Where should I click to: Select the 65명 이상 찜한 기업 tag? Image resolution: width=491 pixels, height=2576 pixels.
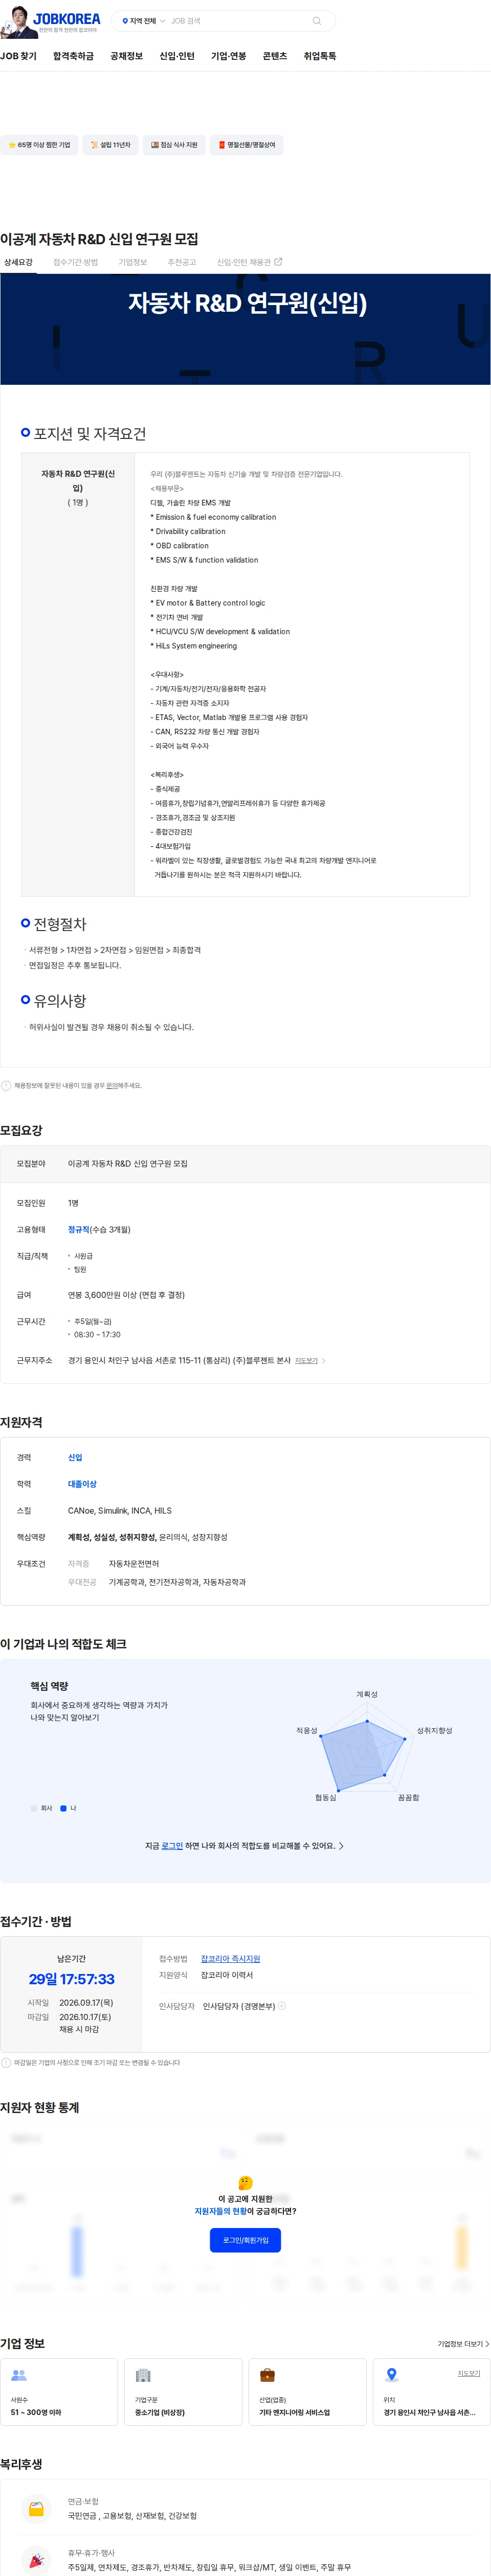tap(39, 145)
